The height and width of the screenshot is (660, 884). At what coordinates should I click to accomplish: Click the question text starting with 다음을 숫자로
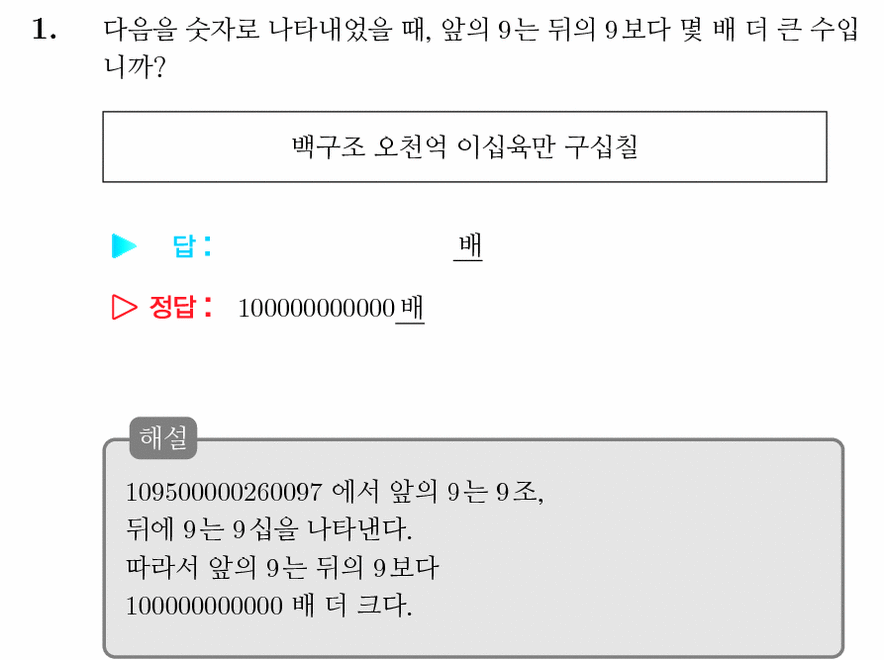click(481, 48)
